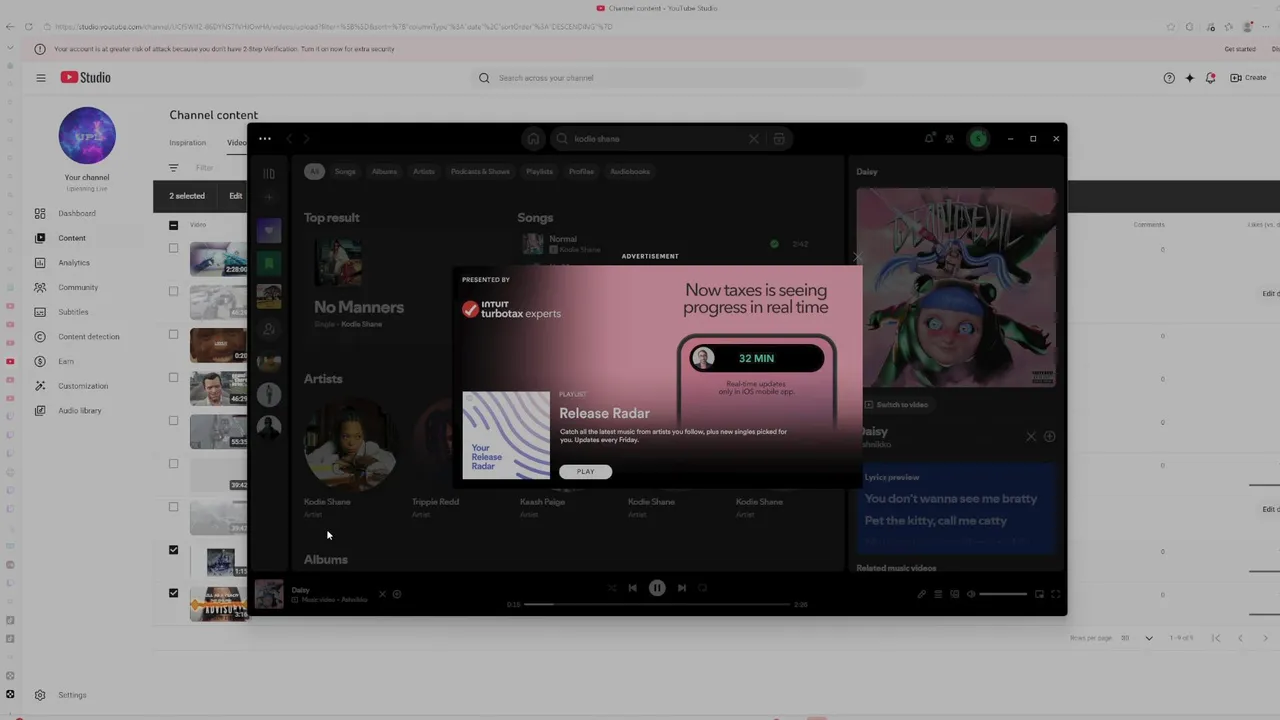
Task: Skip to next track in Spotify
Action: (682, 588)
